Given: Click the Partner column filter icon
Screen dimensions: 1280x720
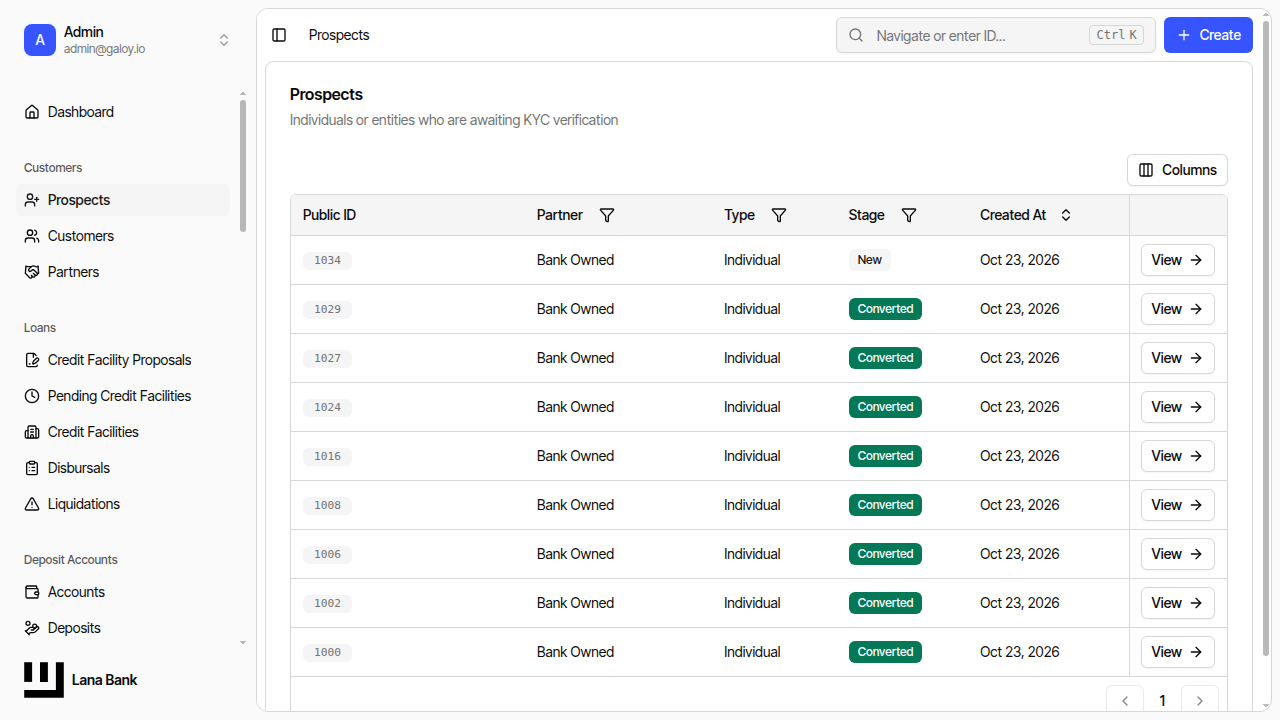Looking at the screenshot, I should tap(607, 215).
